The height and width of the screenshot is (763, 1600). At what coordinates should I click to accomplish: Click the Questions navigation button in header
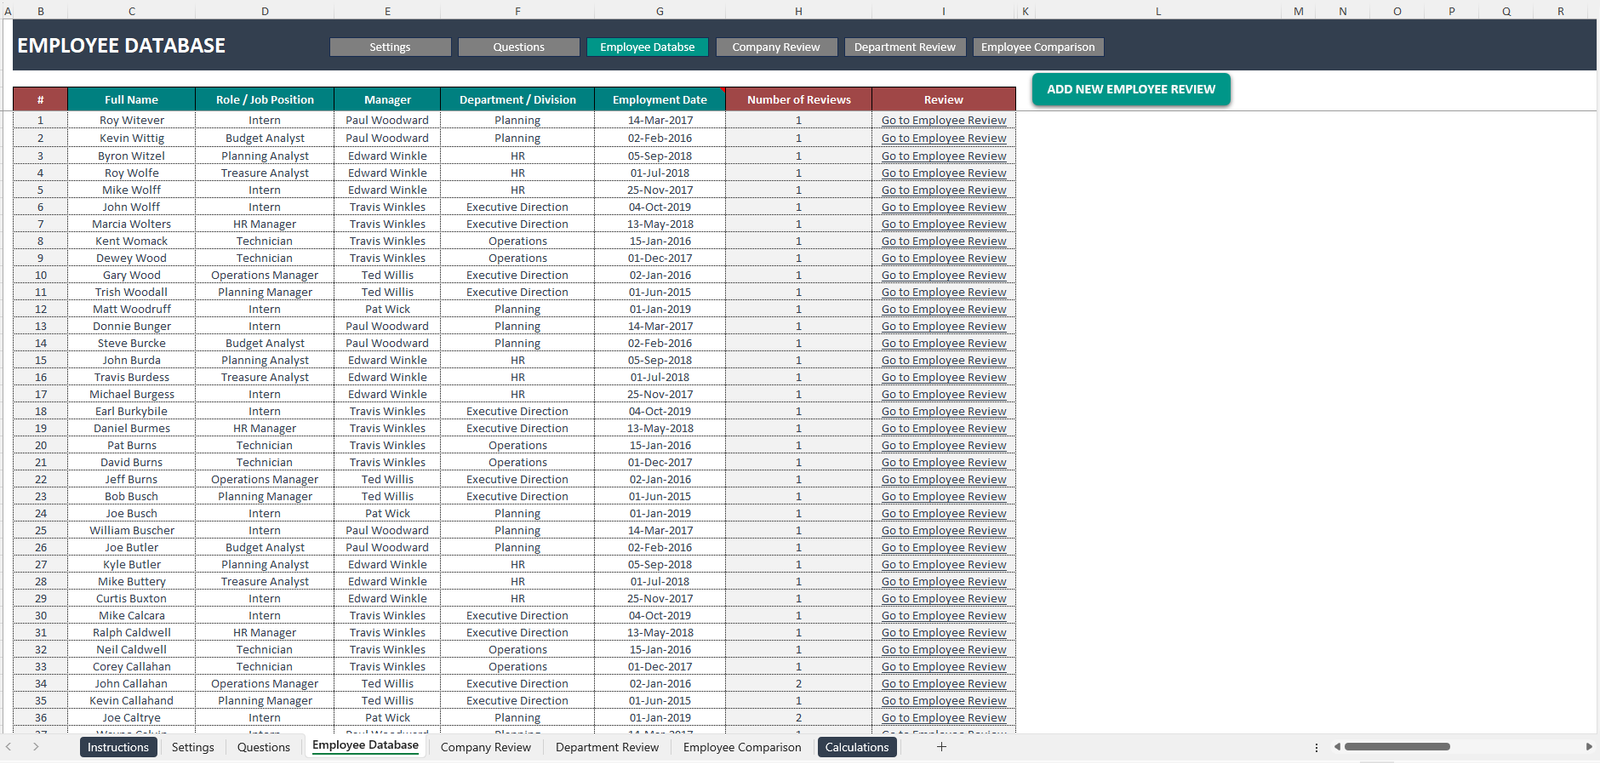coord(519,47)
